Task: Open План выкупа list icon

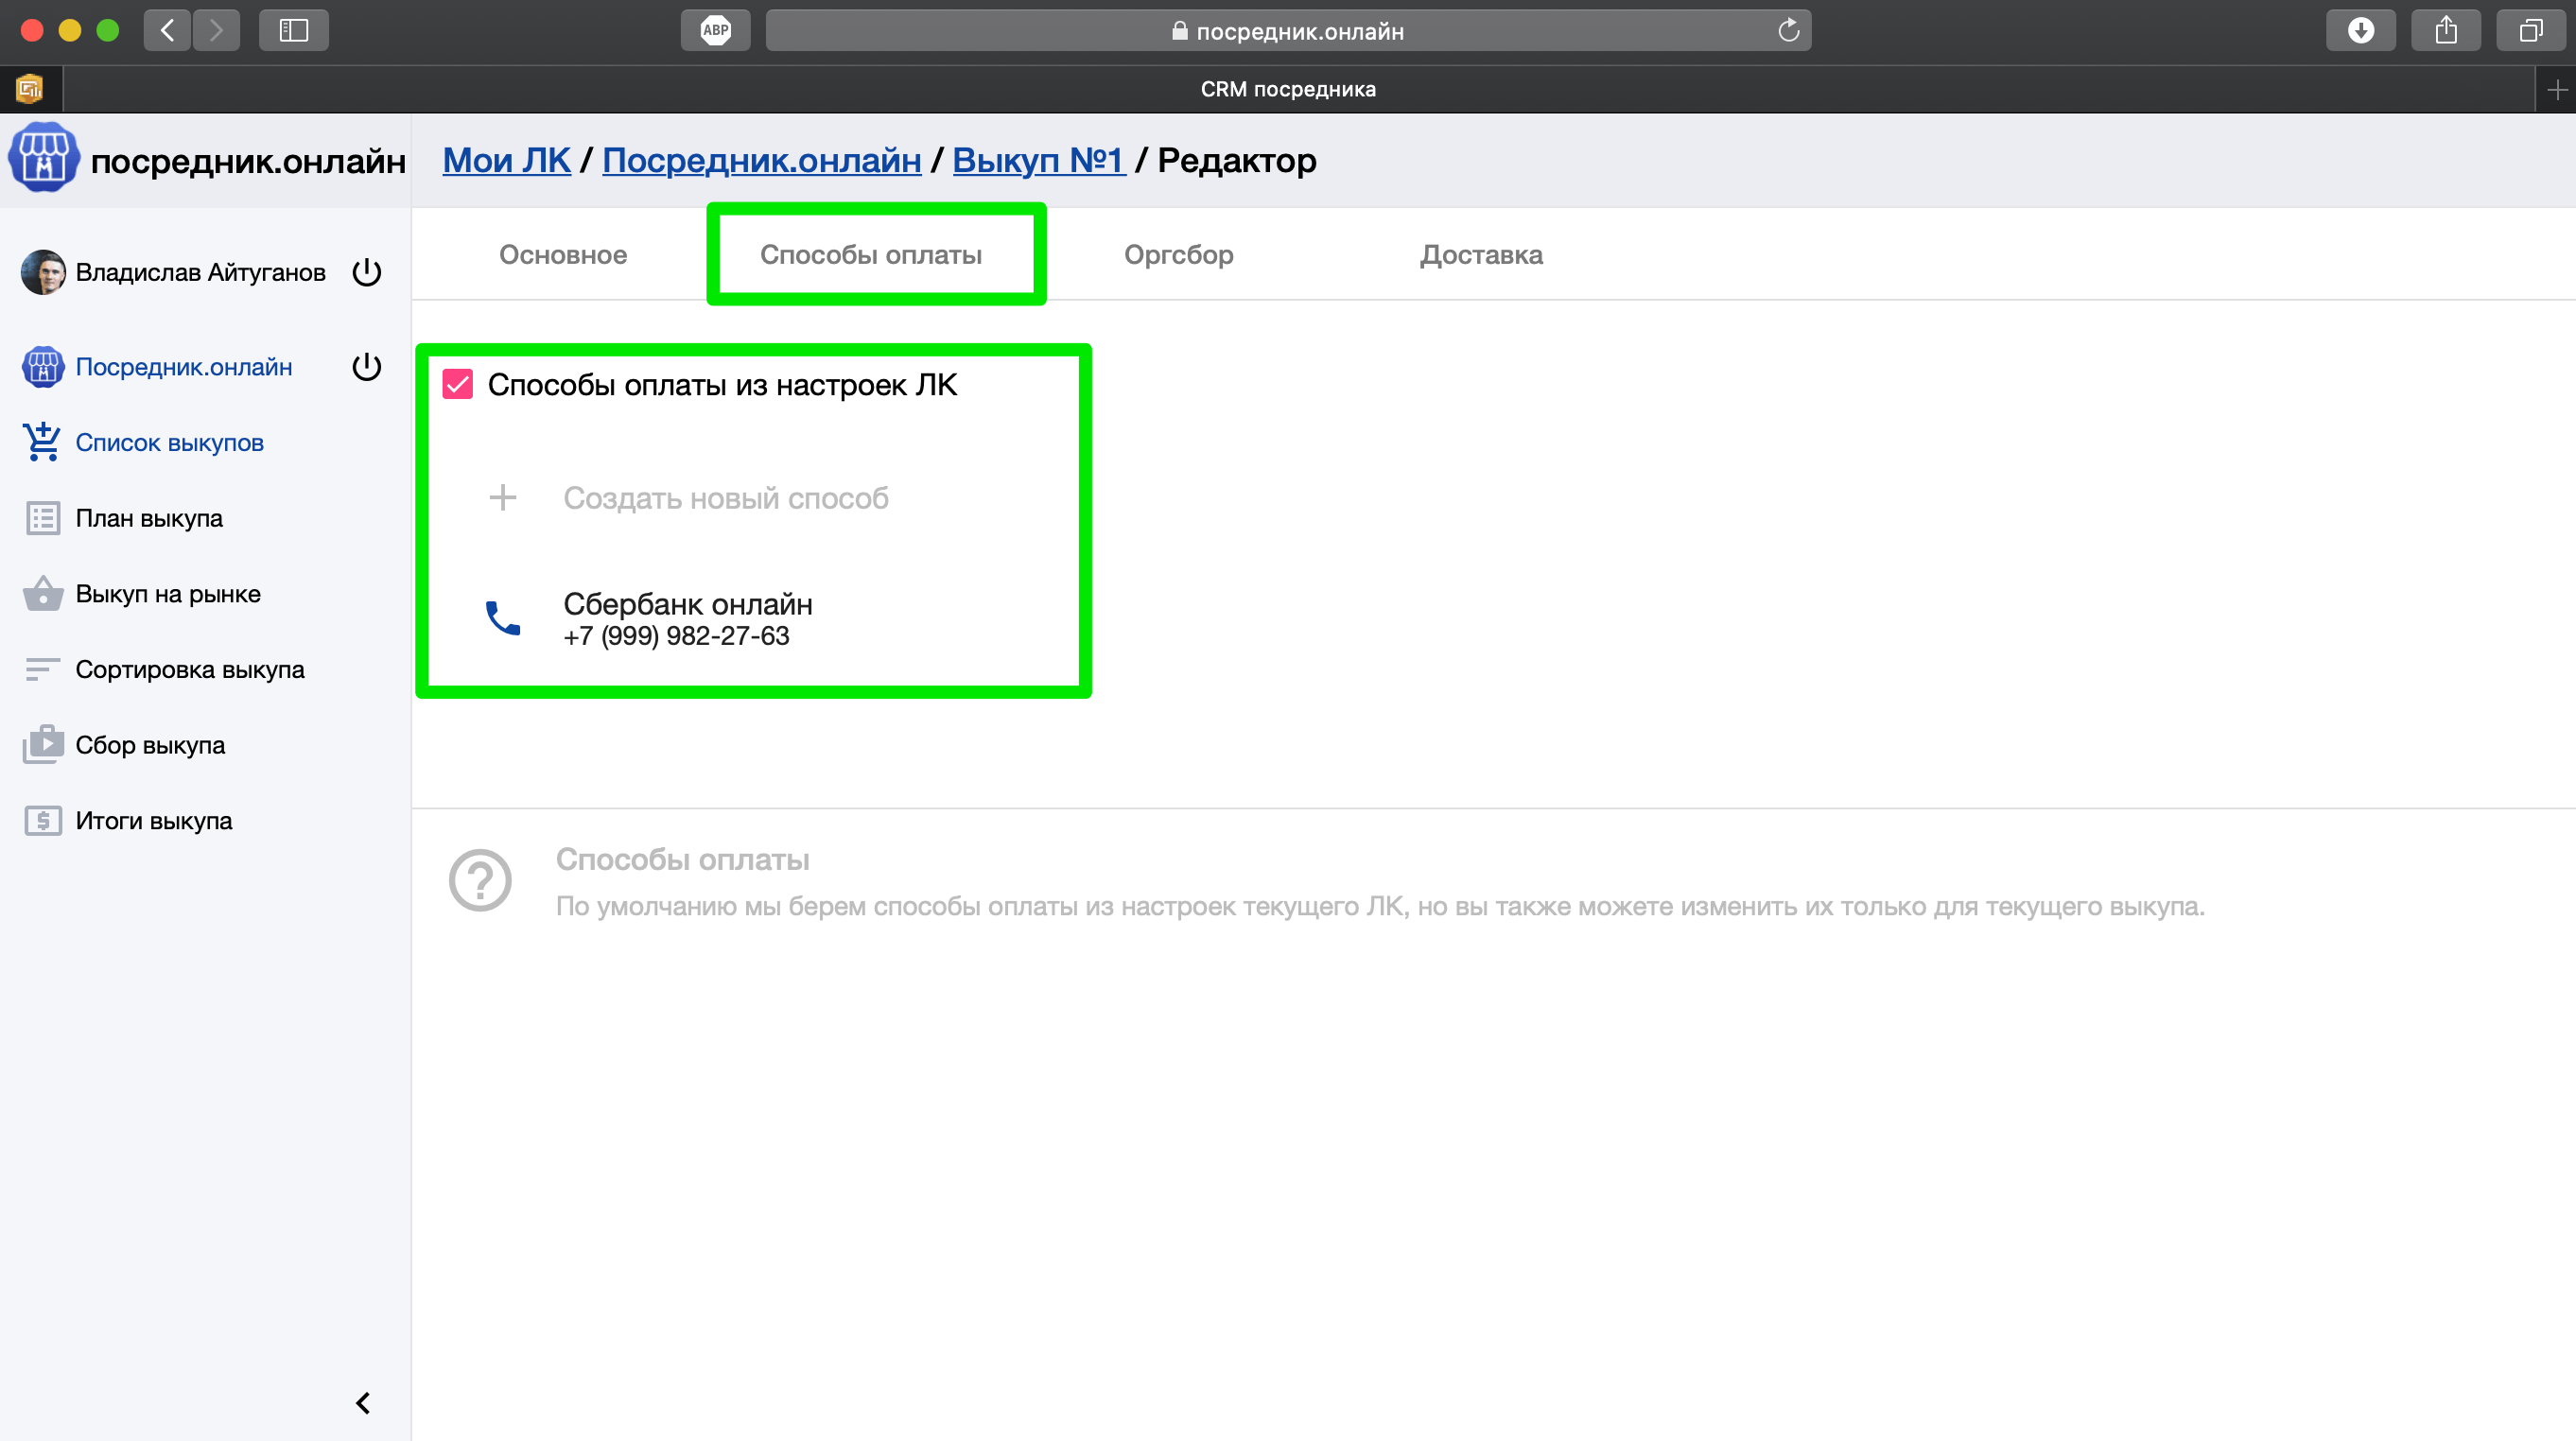Action: pyautogui.click(x=42, y=518)
